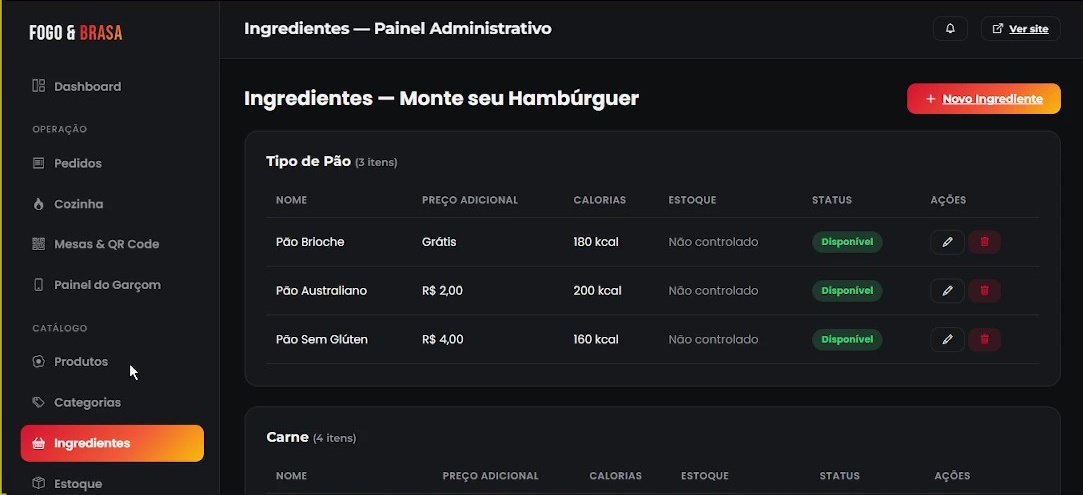Delete Pão Brioche using the trash icon
The height and width of the screenshot is (495, 1083).
984,242
